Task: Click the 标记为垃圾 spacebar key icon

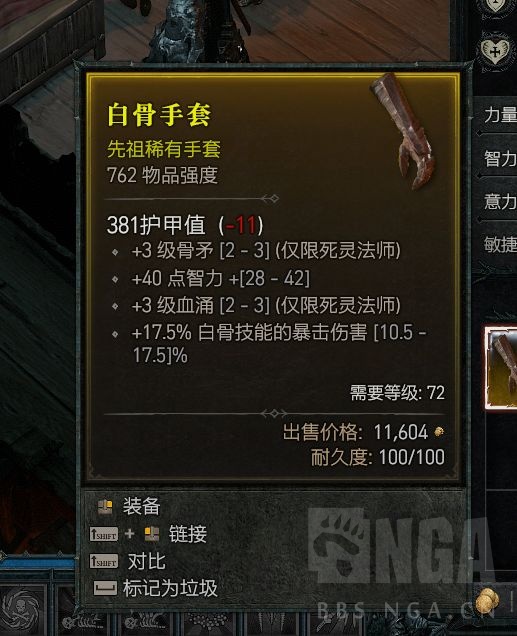Action: (105, 587)
